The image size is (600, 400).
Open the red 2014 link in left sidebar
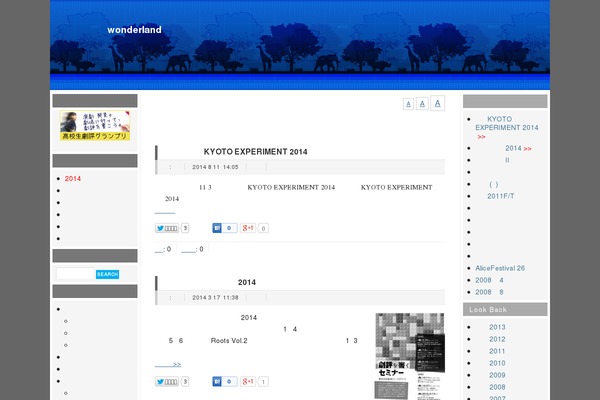pyautogui.click(x=73, y=179)
